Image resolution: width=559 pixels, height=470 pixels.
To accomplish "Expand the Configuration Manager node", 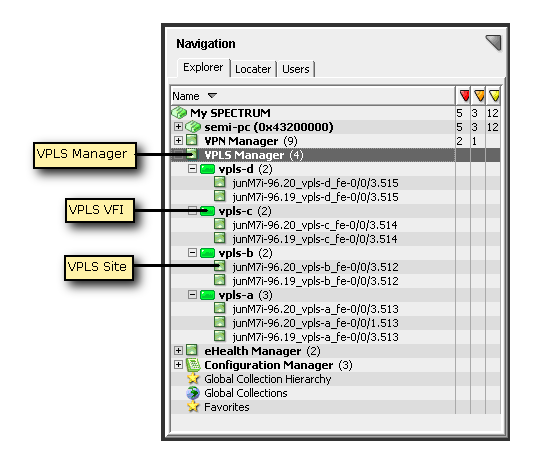I will [178, 364].
